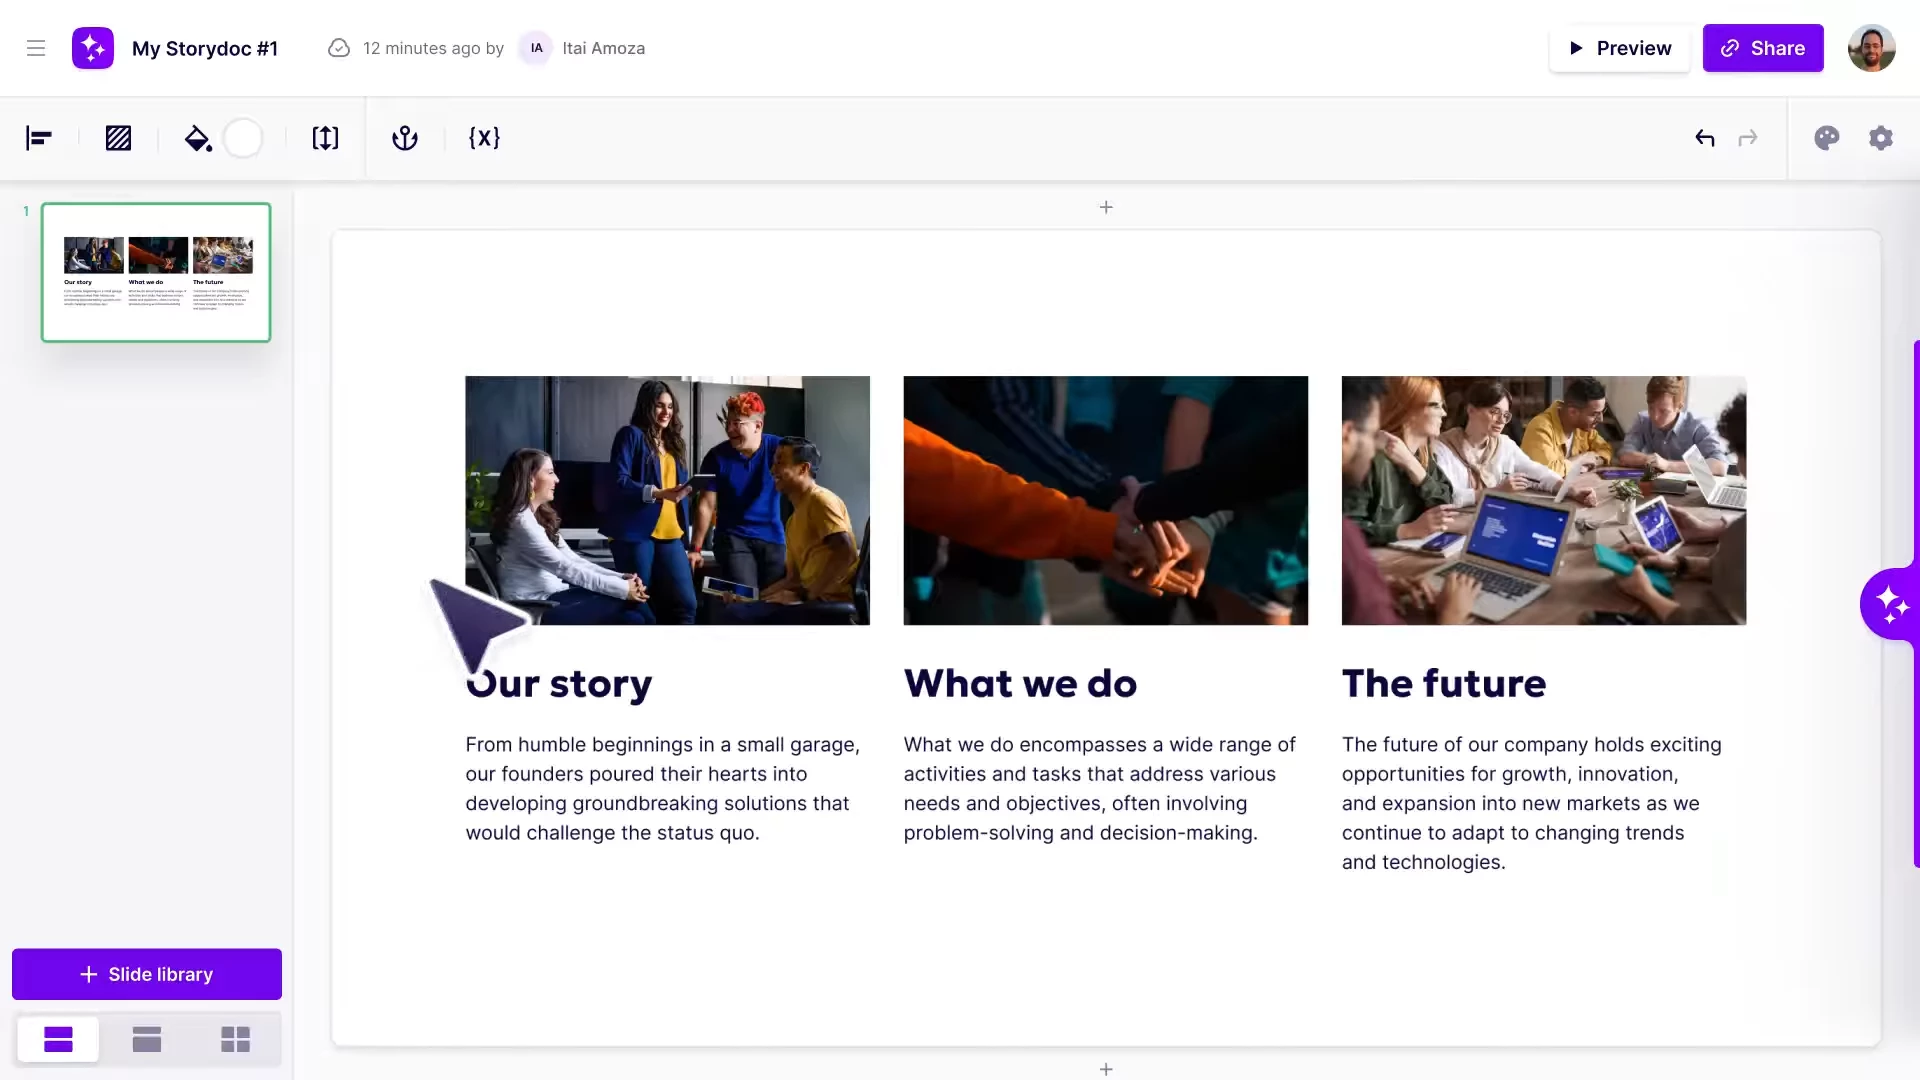The width and height of the screenshot is (1920, 1080).
Task: Click the Our story heading
Action: point(559,684)
